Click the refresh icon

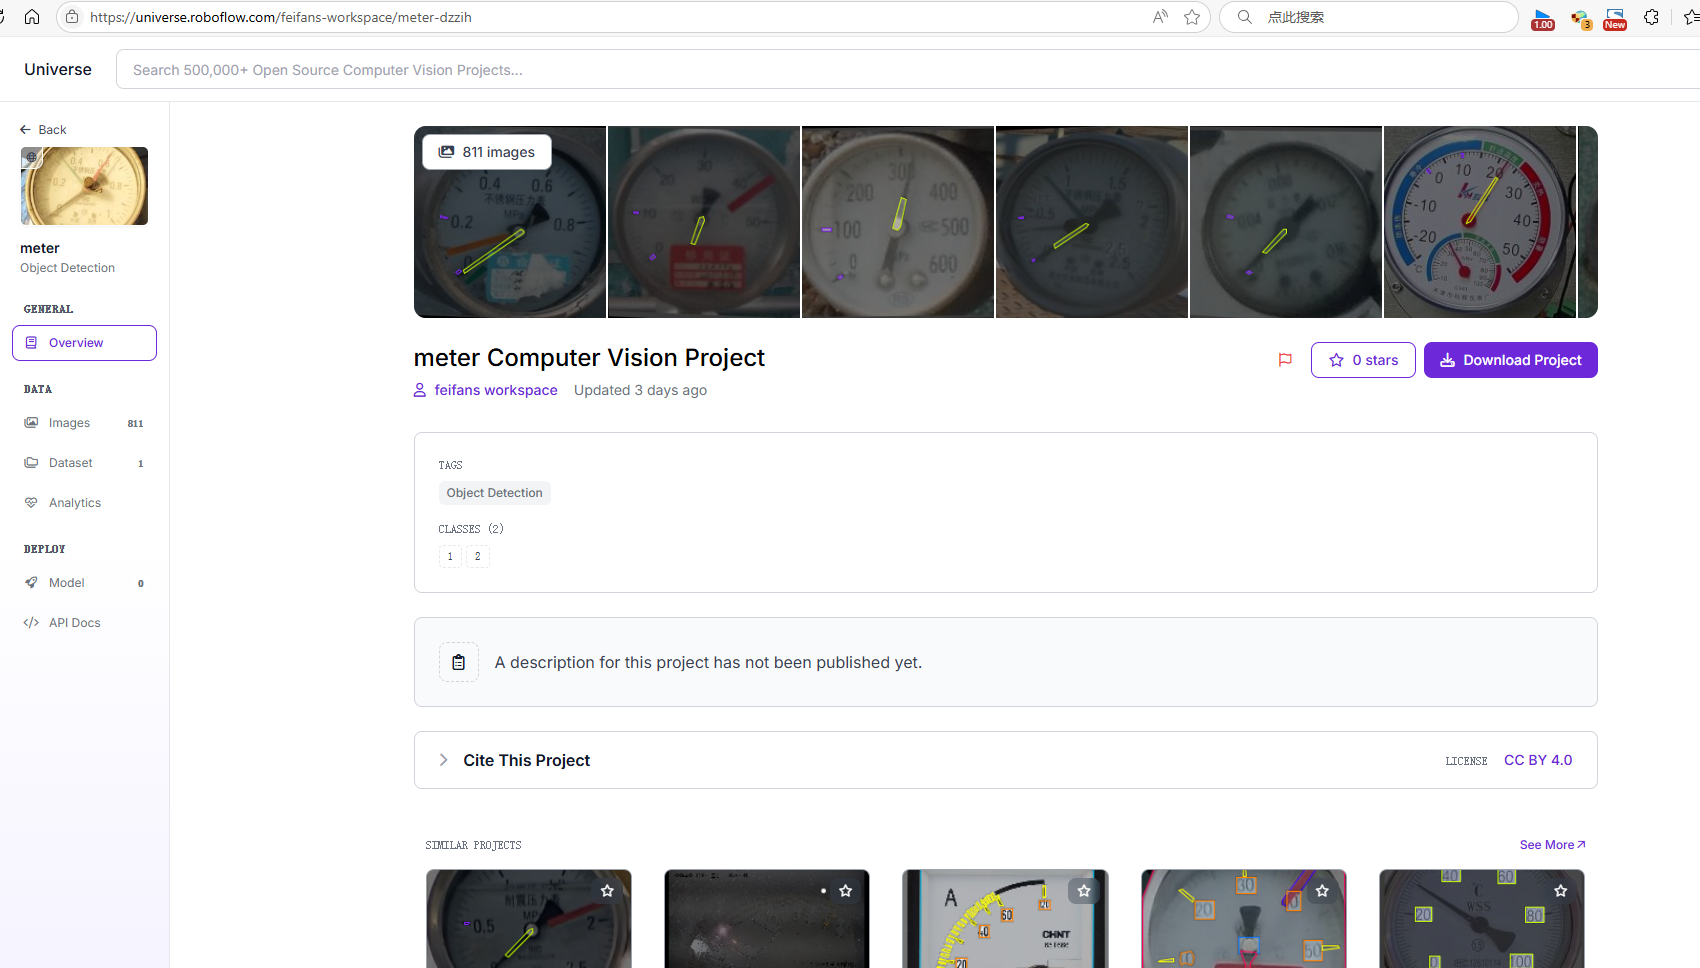point(3,17)
